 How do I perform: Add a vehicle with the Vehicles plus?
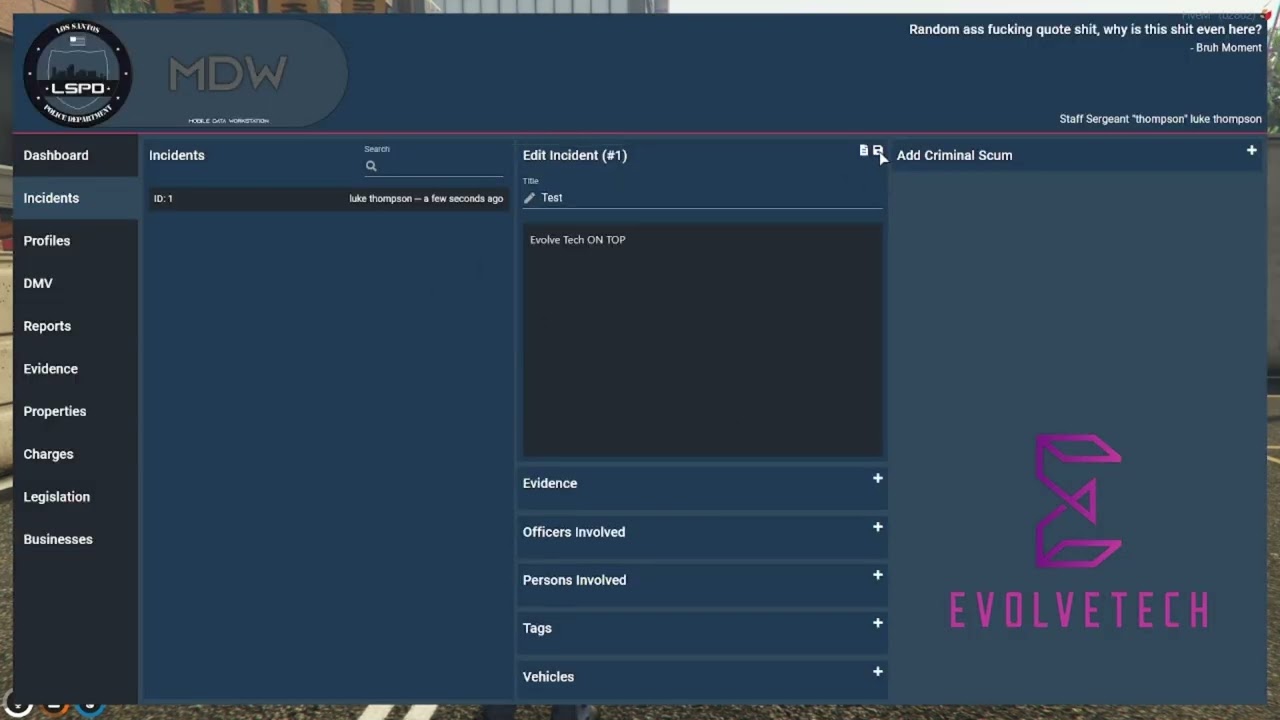(x=878, y=672)
